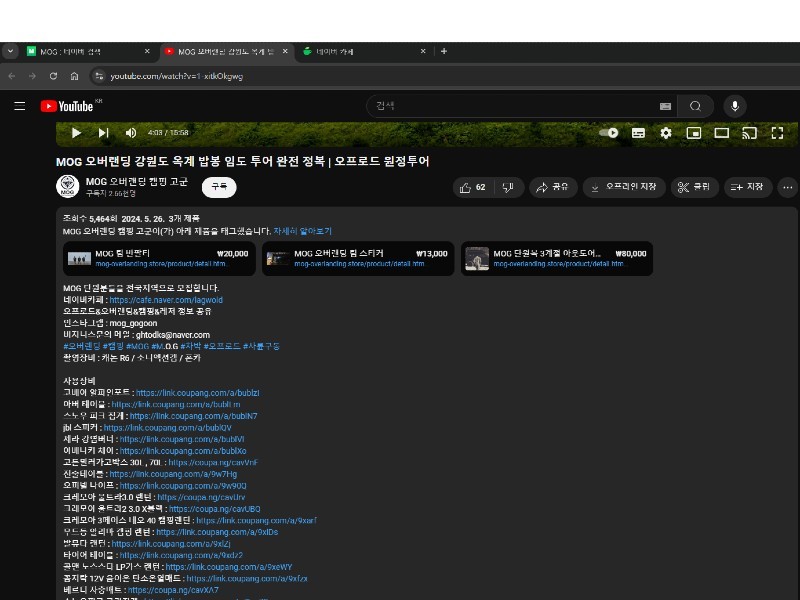
Task: Mute the video volume speaker icon
Action: click(130, 133)
